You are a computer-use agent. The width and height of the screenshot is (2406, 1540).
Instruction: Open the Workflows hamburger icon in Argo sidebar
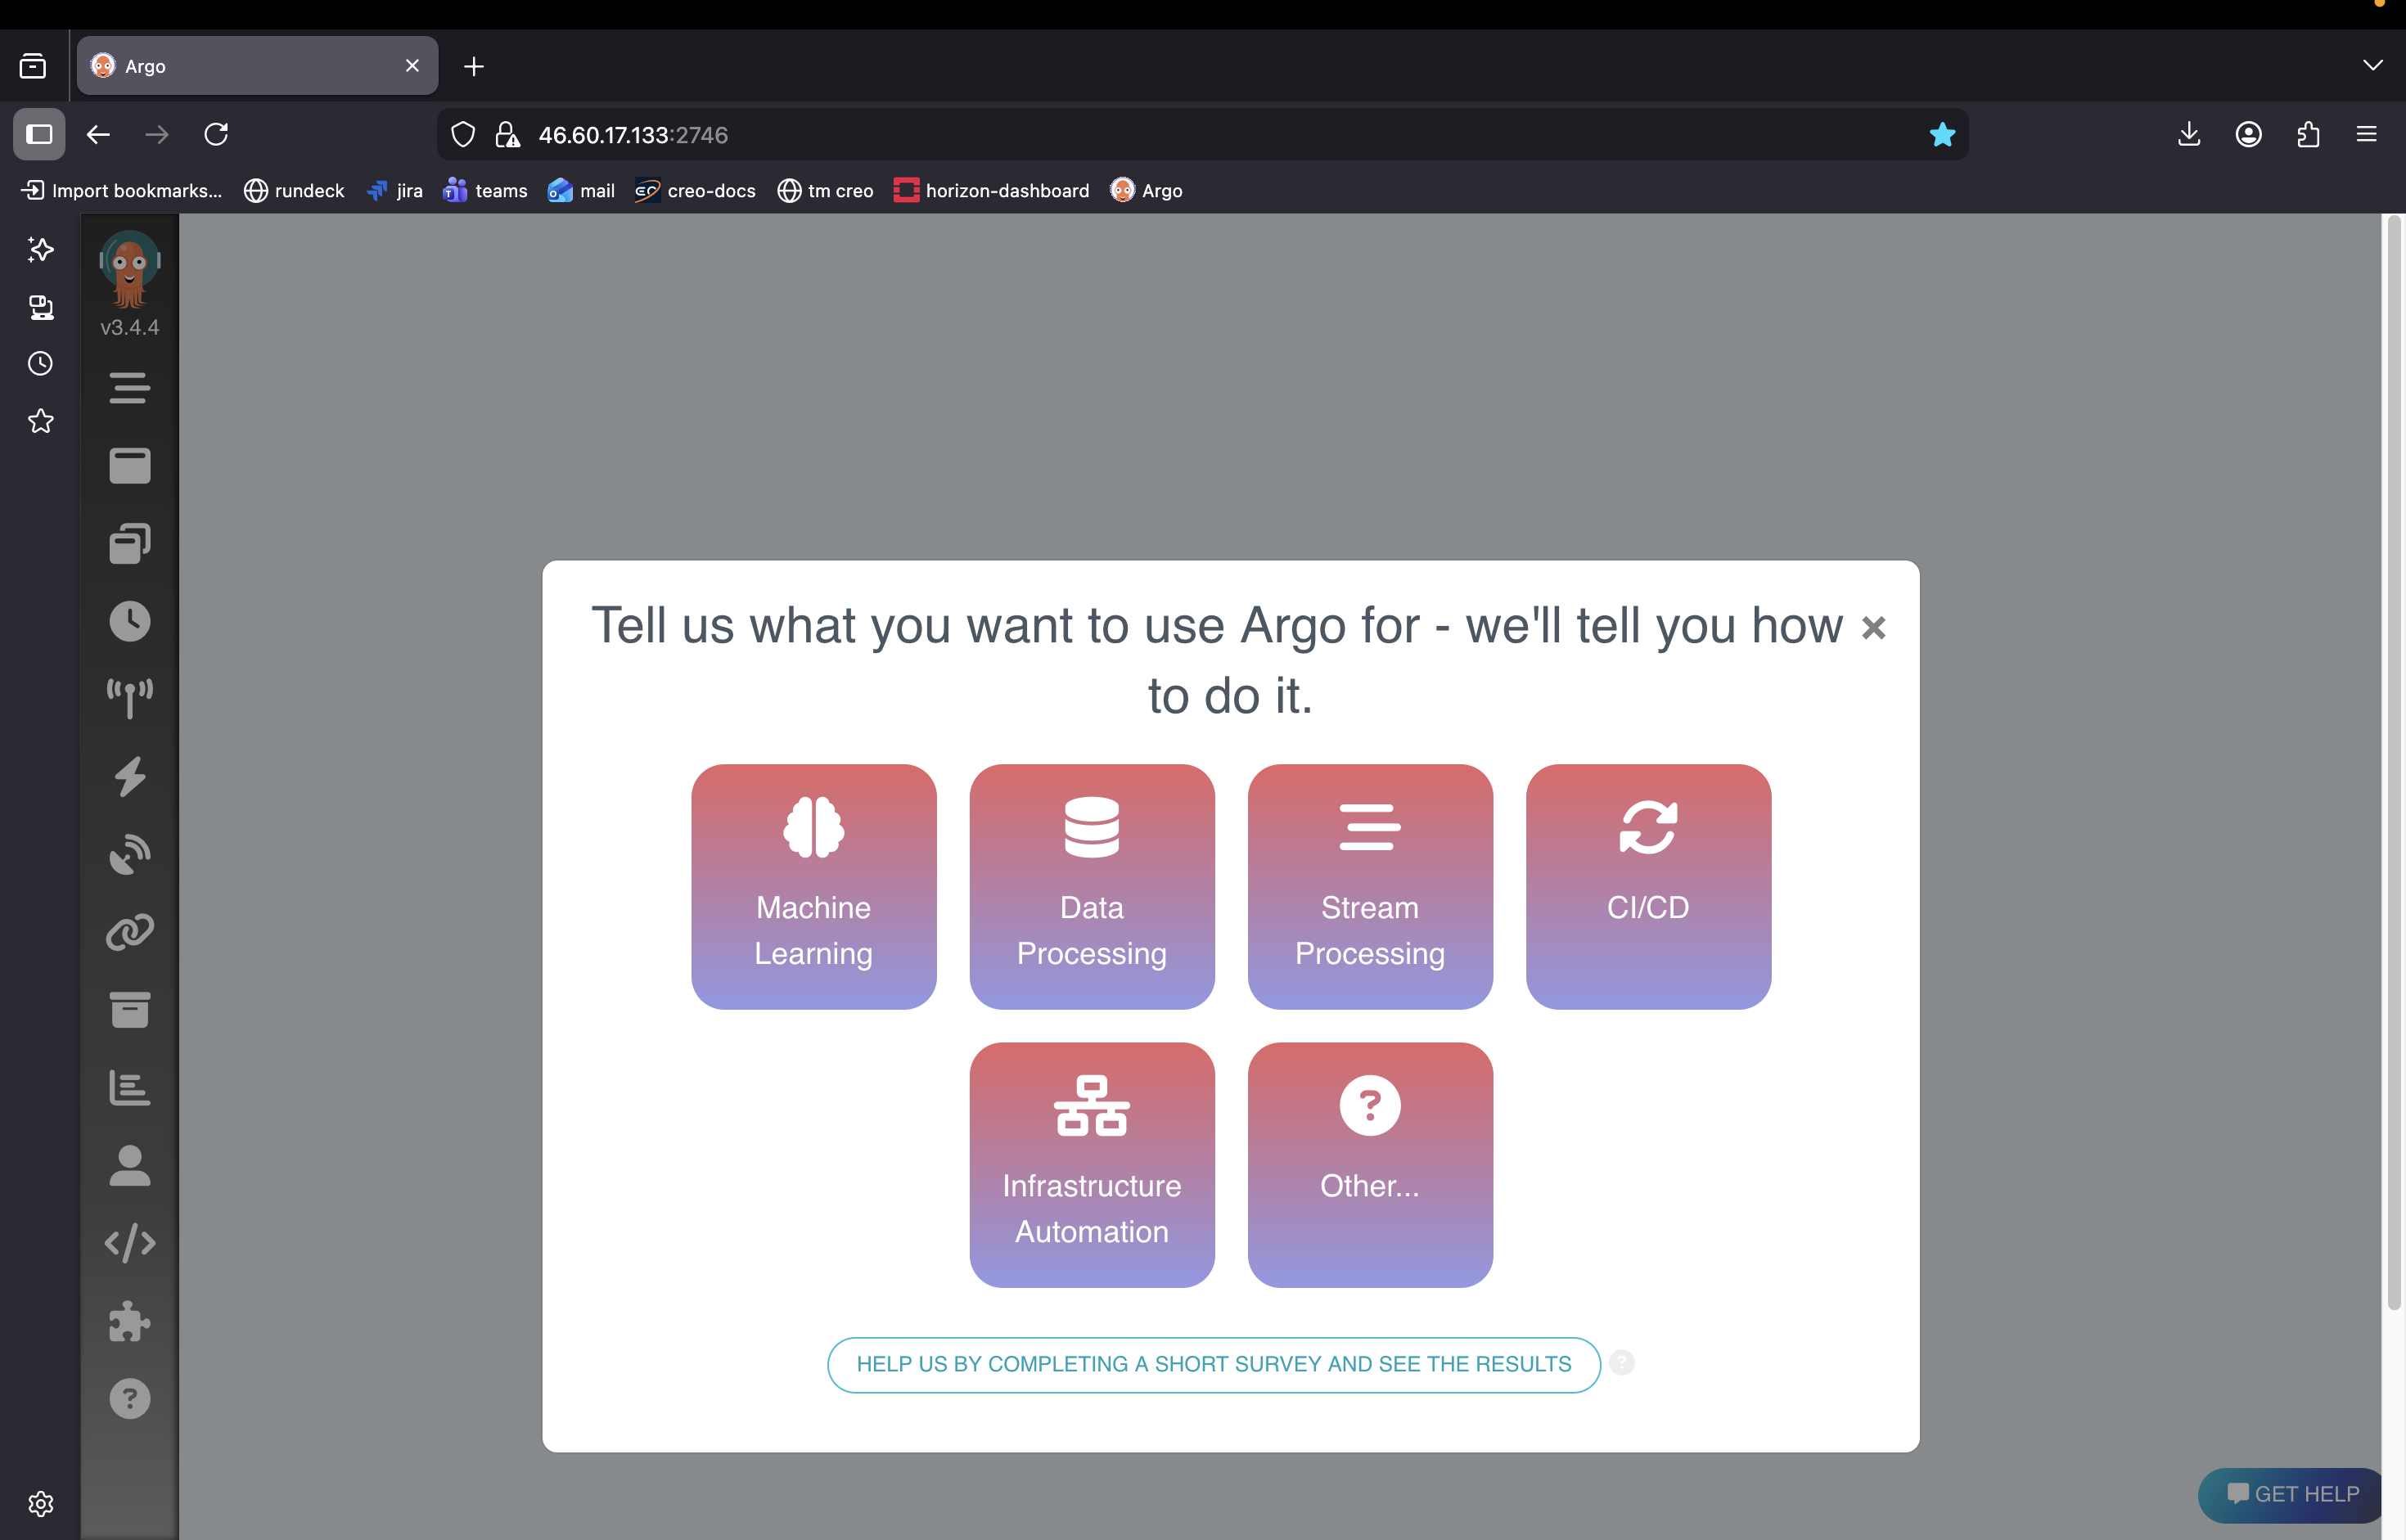point(129,387)
